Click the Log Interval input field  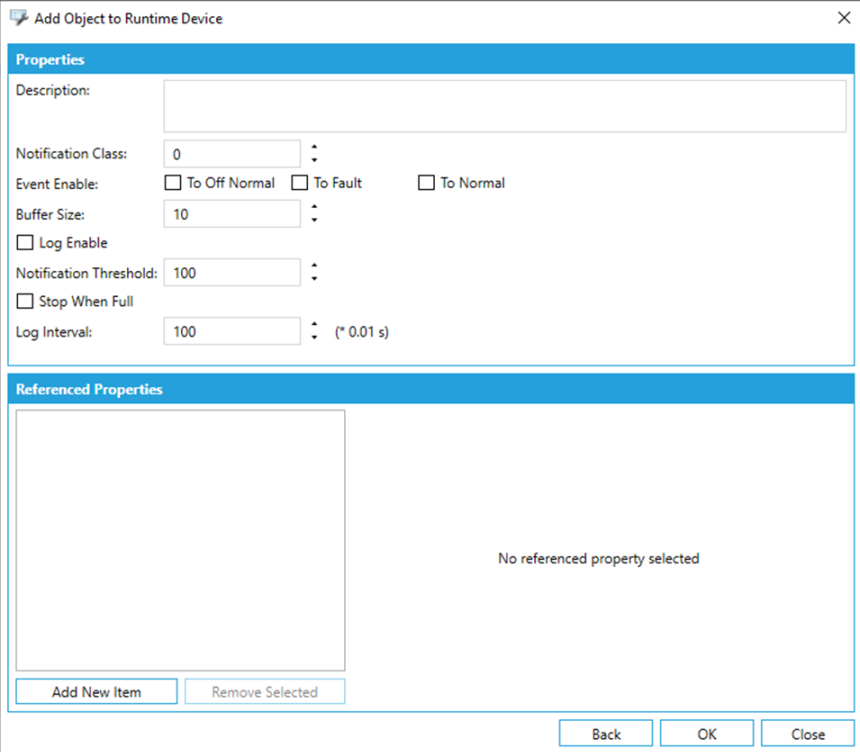(231, 332)
